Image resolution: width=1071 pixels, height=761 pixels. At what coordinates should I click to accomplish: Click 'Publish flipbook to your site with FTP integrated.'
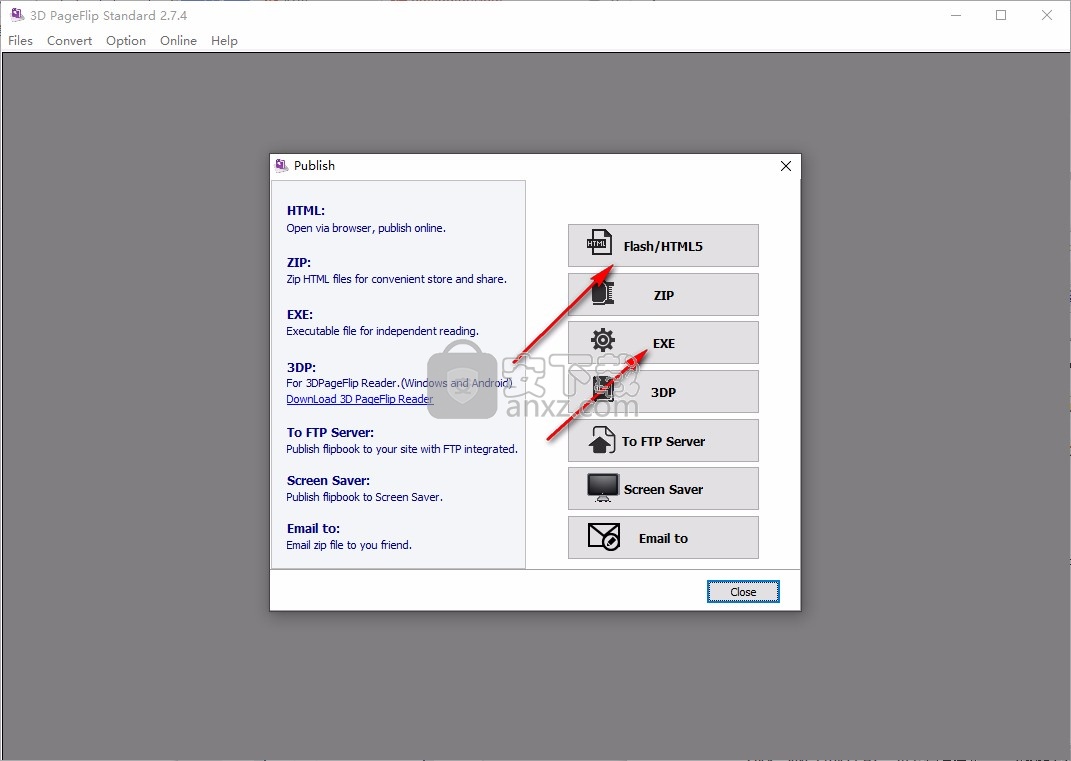pyautogui.click(x=402, y=449)
